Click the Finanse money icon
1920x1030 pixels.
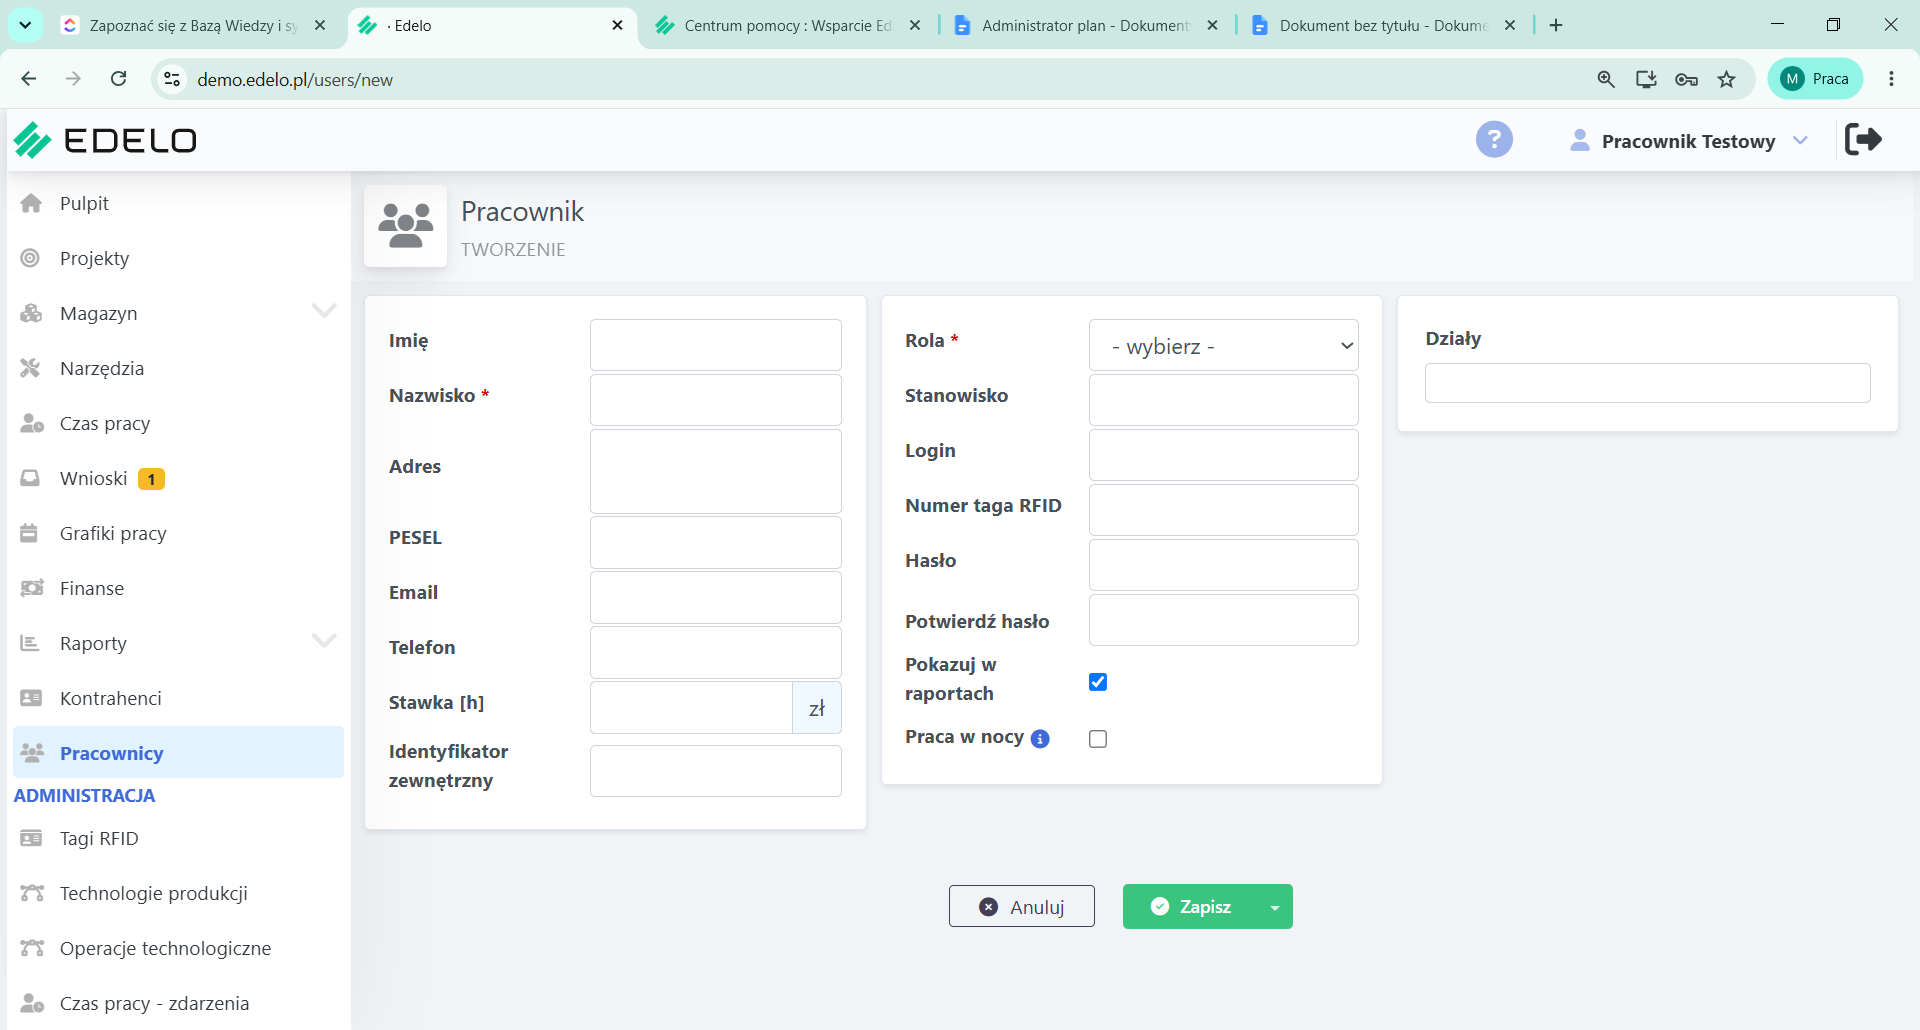pyautogui.click(x=31, y=588)
